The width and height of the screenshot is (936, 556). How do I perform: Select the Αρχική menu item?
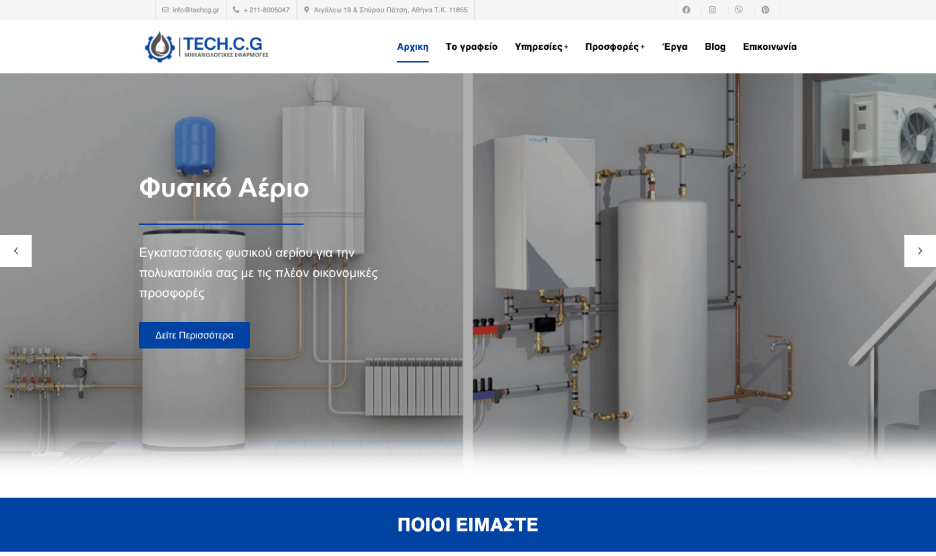pos(412,47)
